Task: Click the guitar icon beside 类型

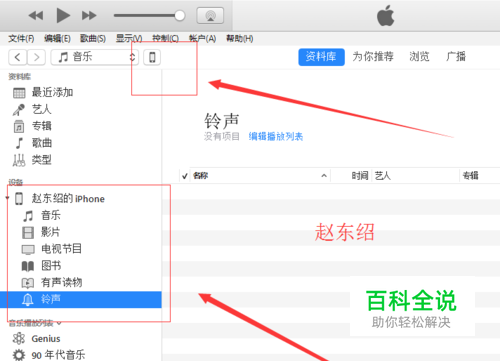Action: pos(19,160)
